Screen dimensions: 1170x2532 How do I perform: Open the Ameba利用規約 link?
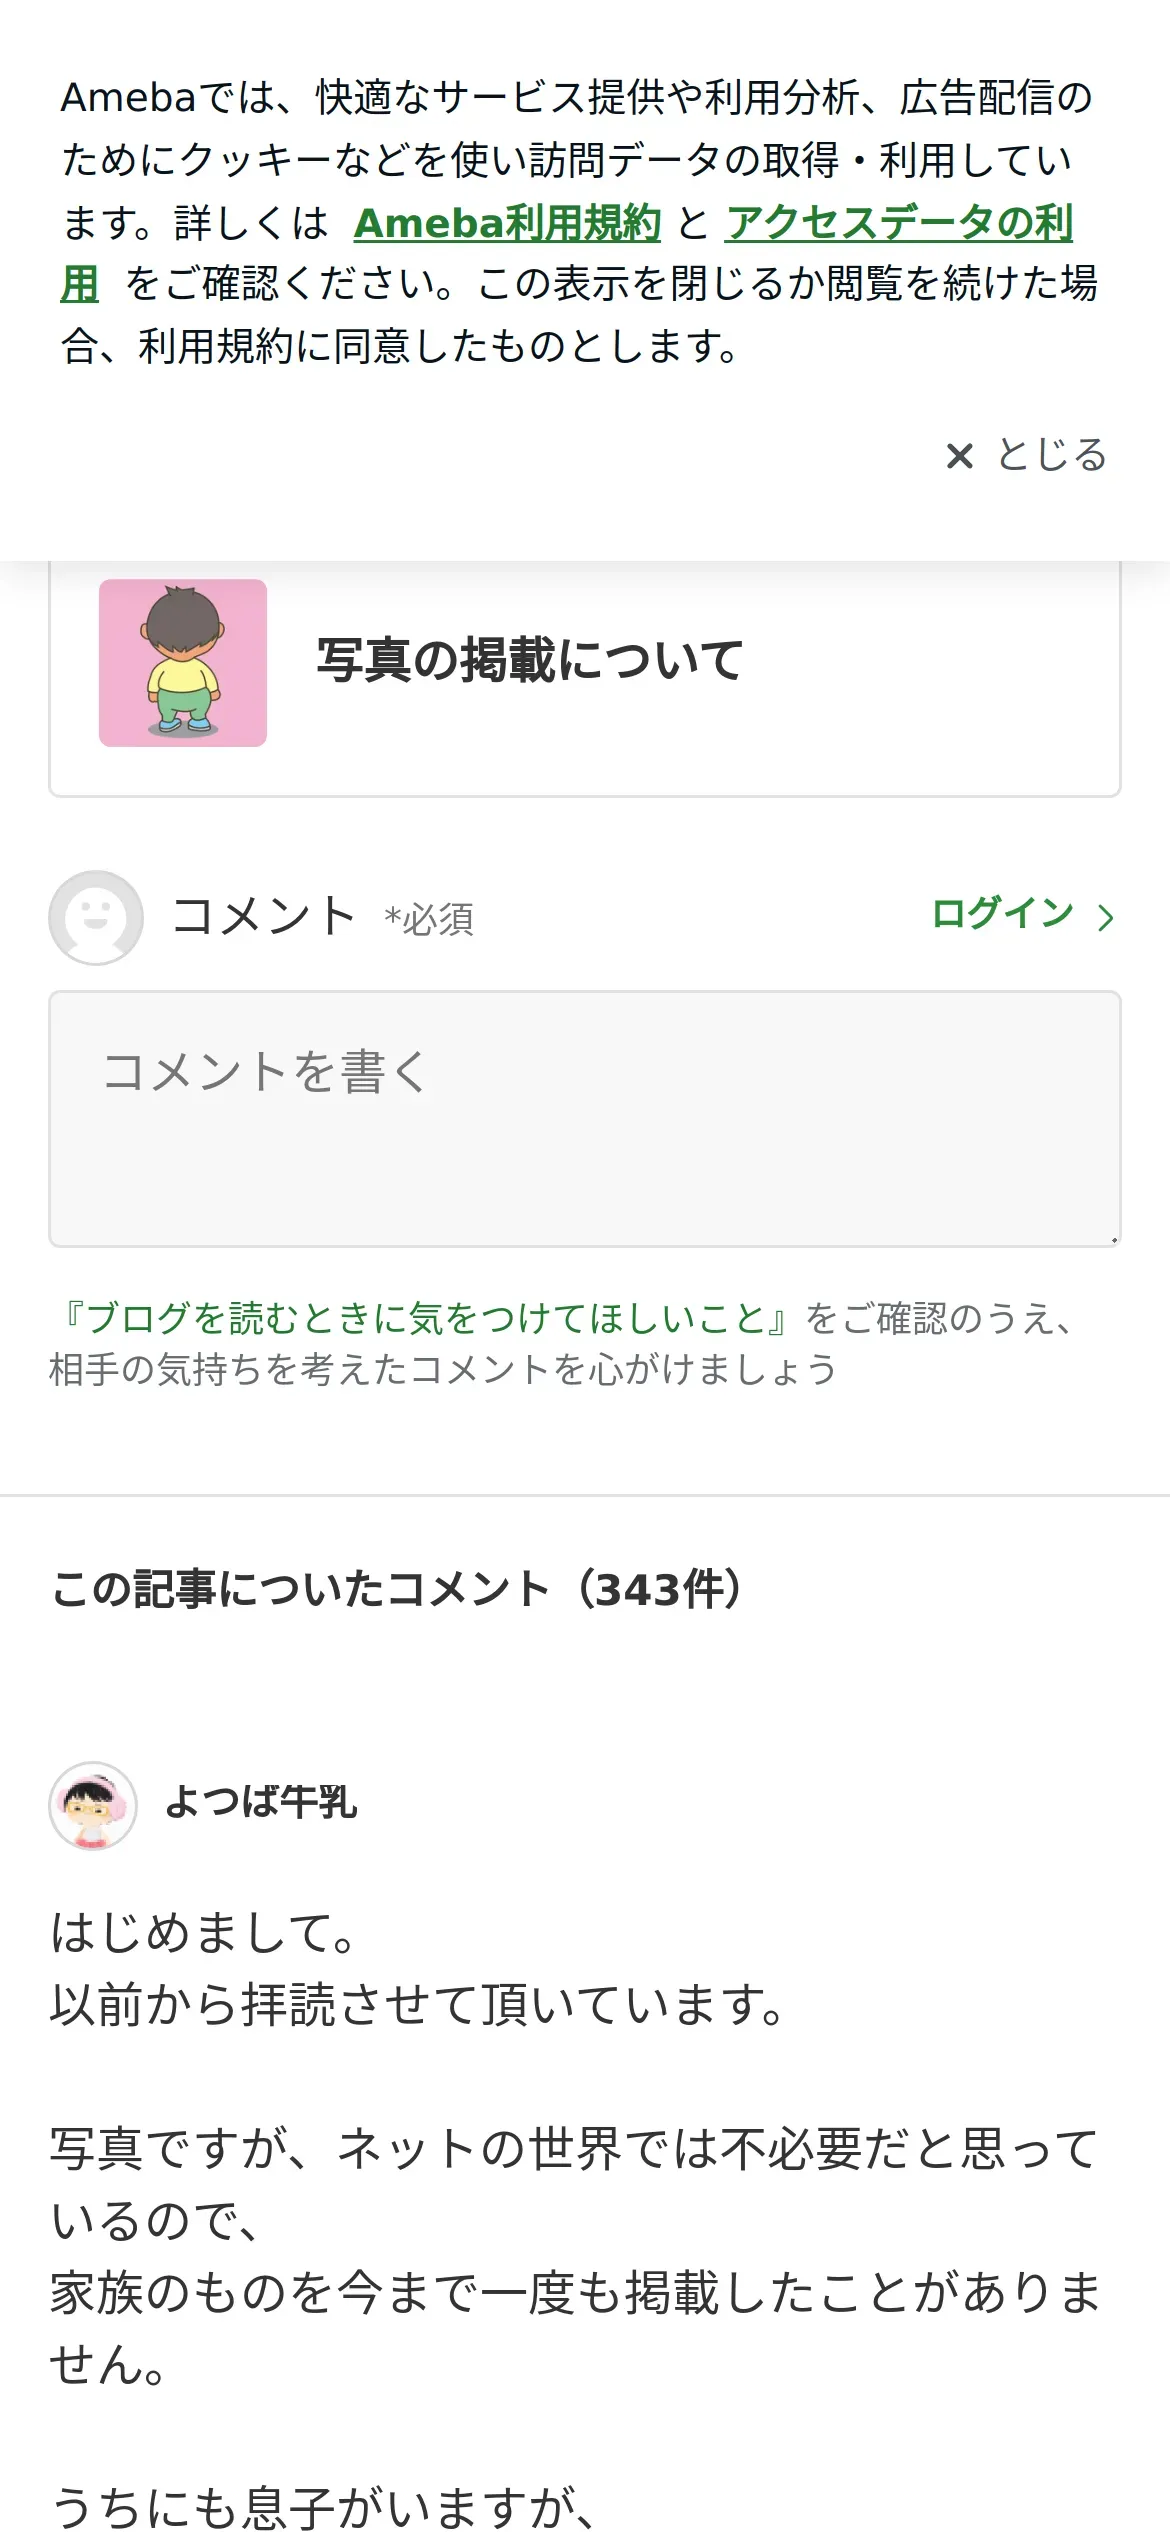507,223
